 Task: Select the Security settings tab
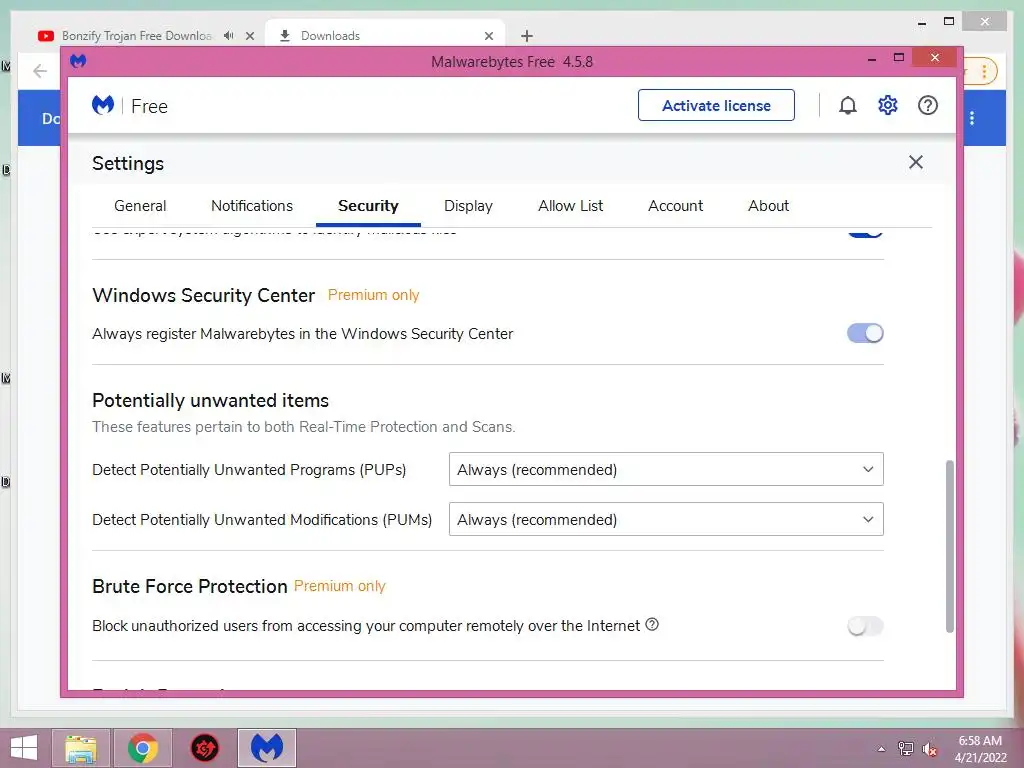[368, 206]
